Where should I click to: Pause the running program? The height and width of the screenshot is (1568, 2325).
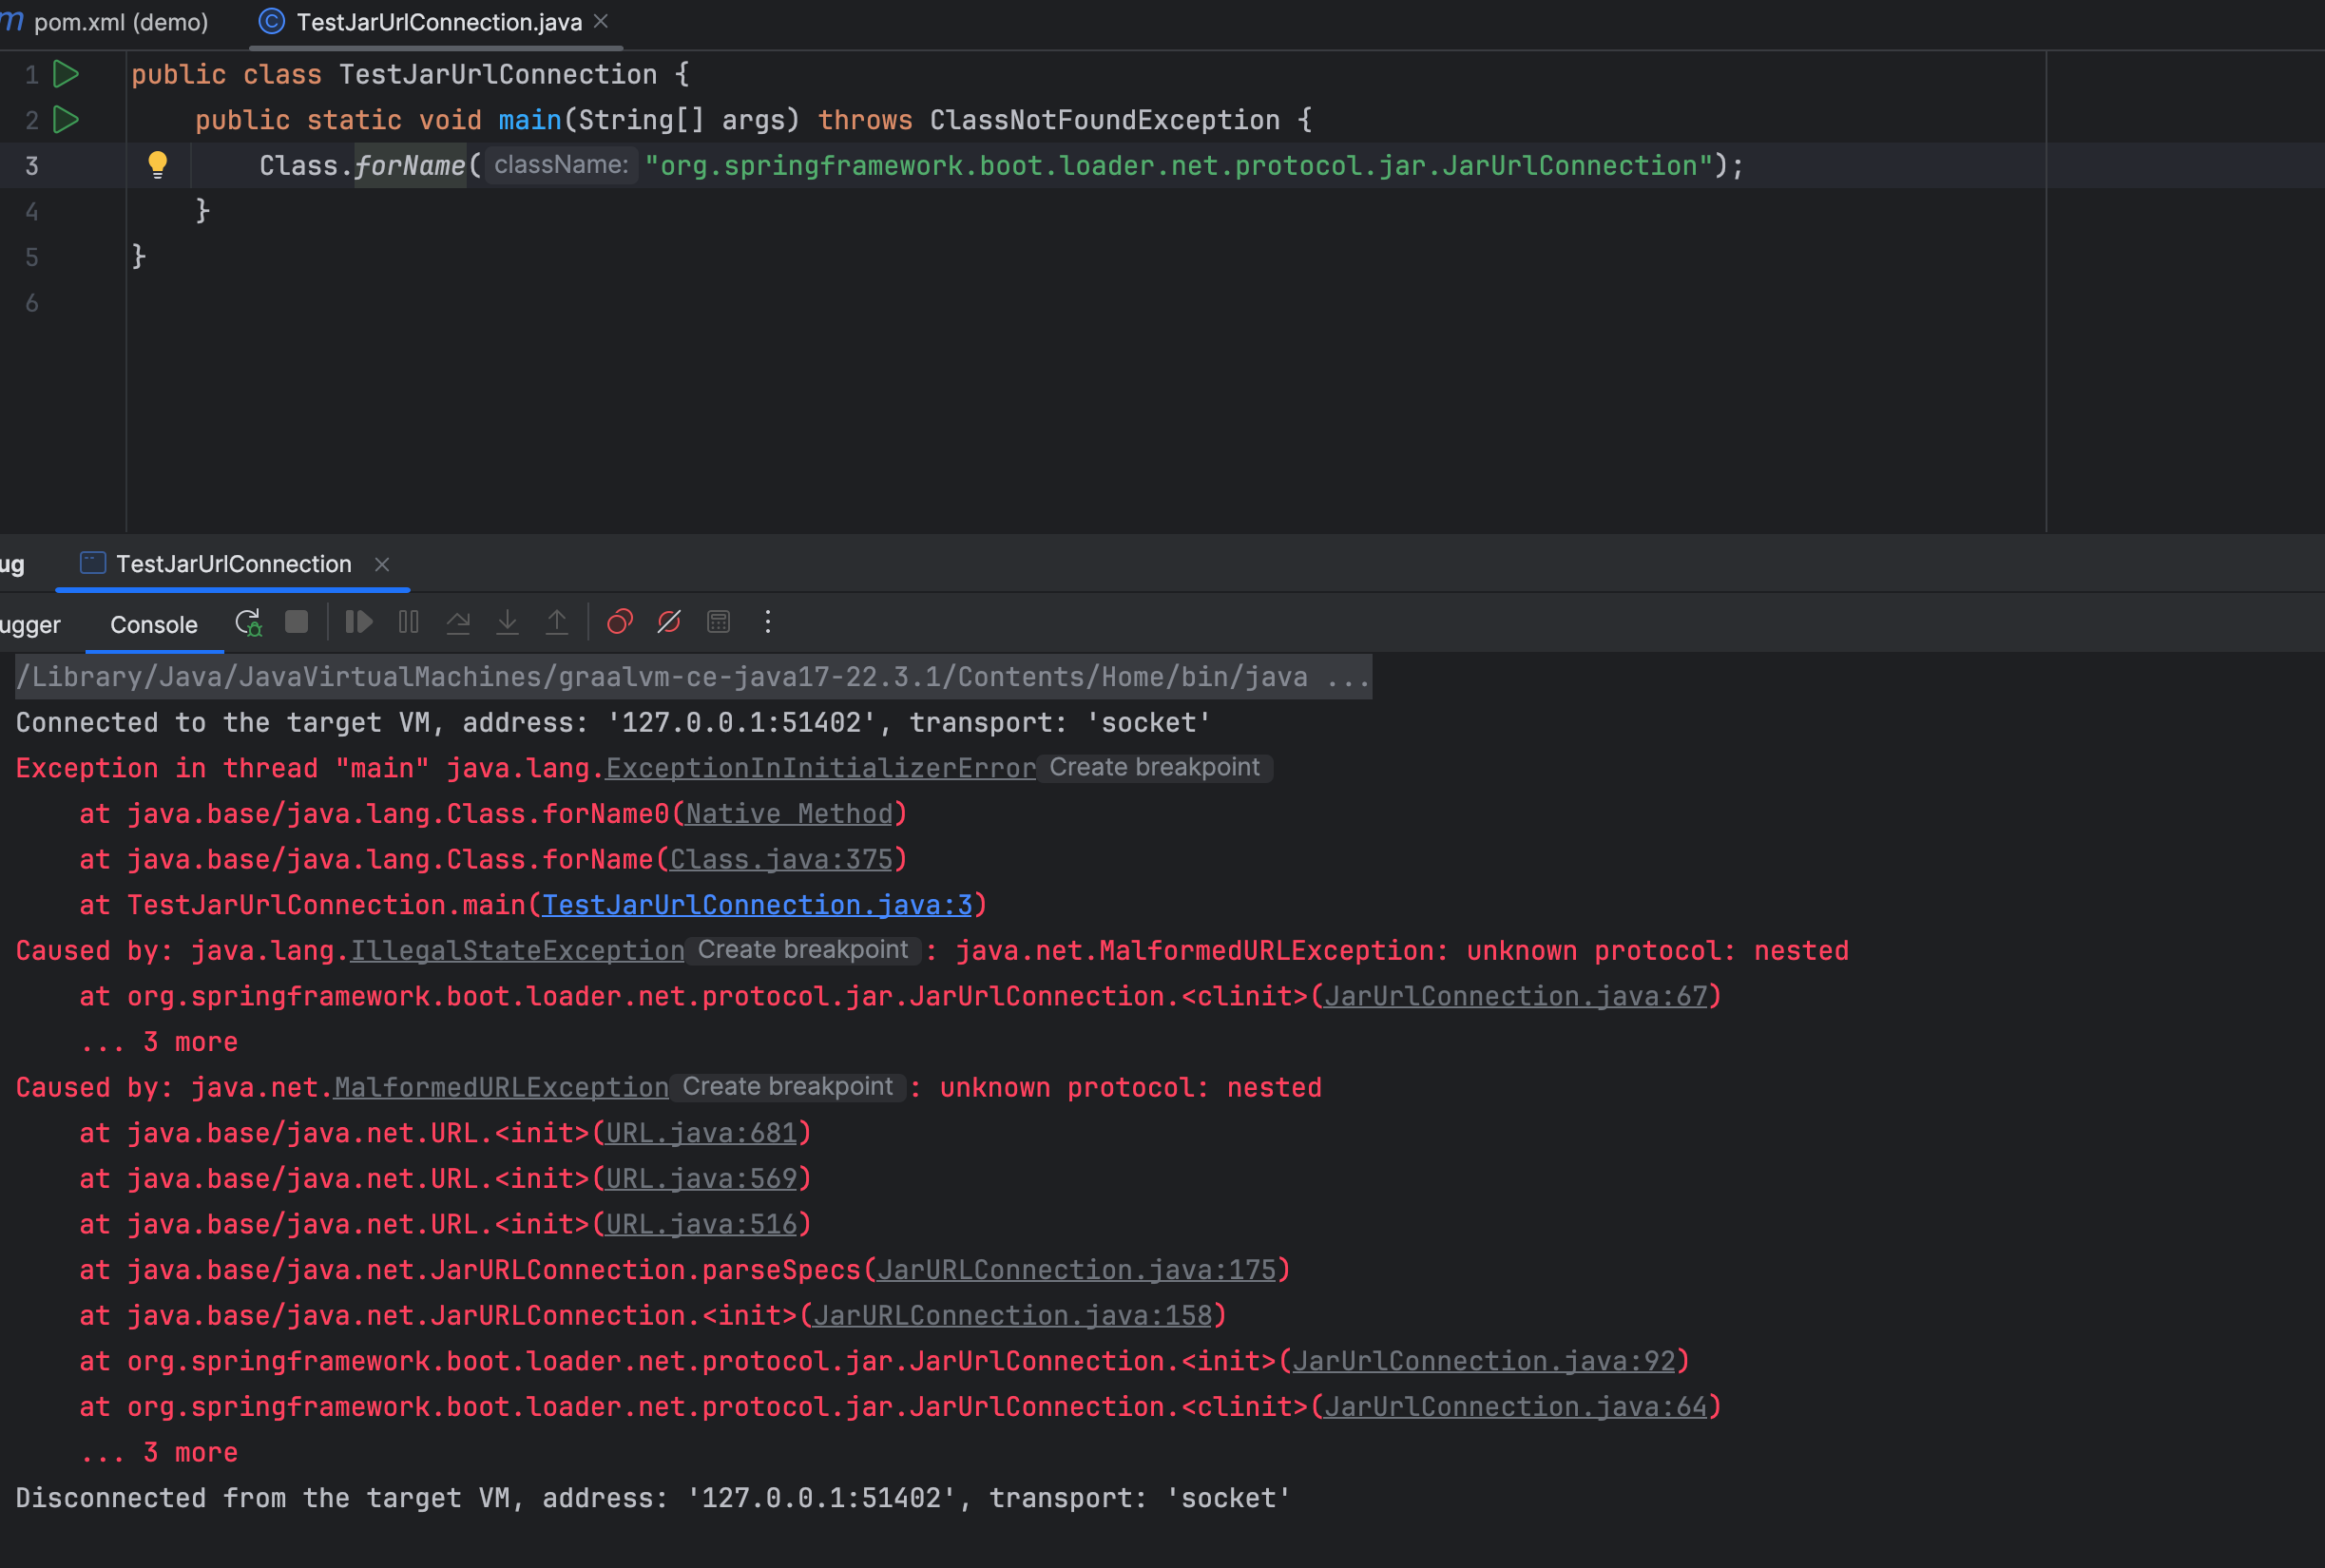(x=407, y=622)
